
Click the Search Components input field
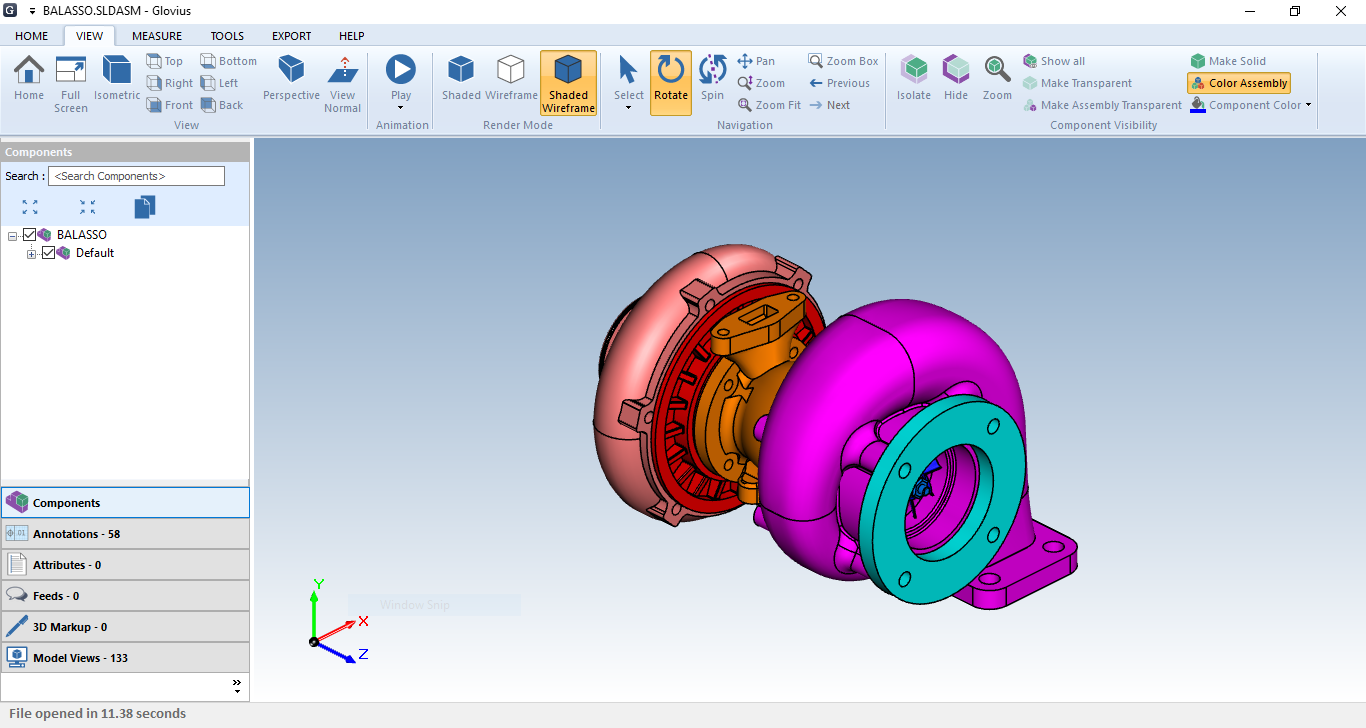136,176
